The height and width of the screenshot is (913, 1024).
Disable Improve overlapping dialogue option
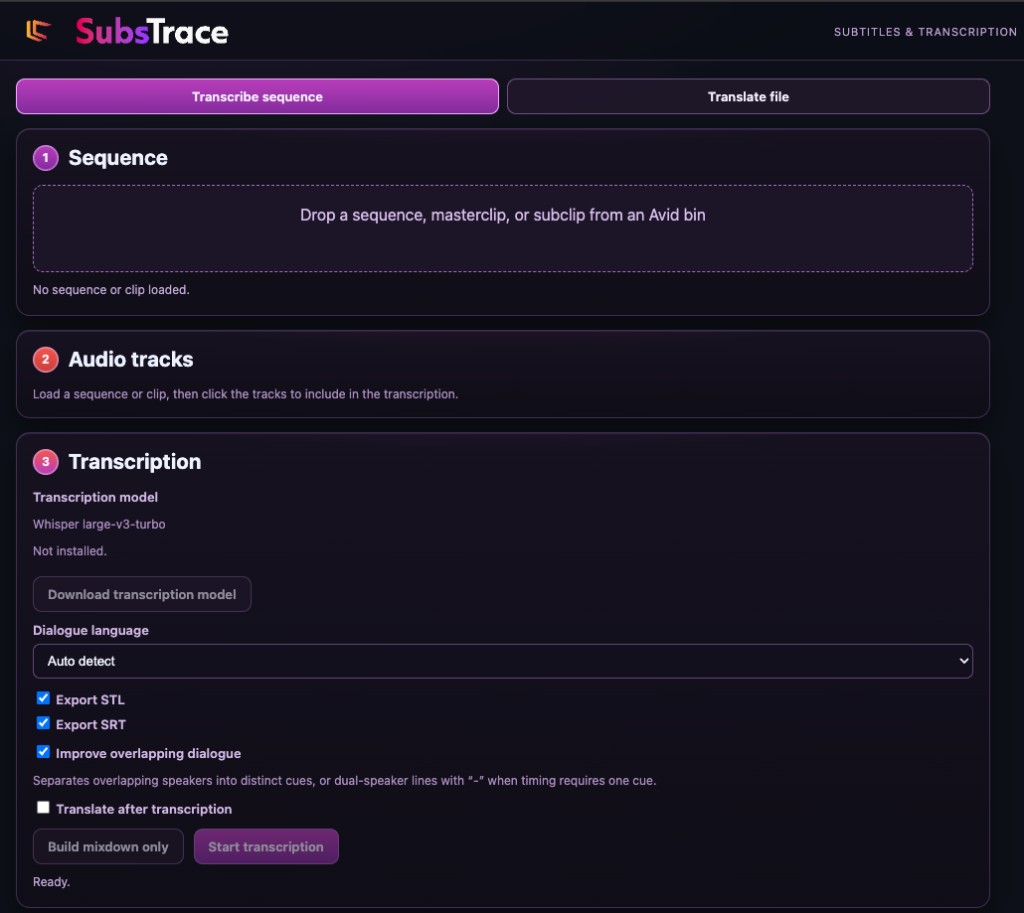point(43,752)
